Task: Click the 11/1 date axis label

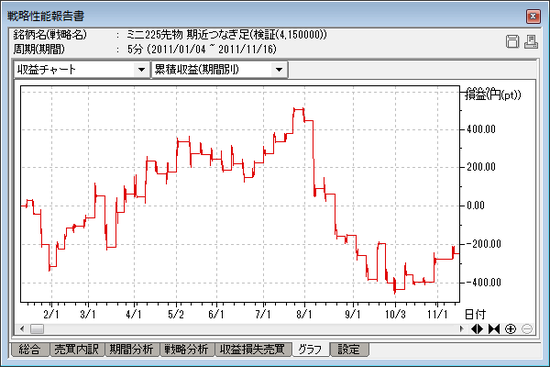Action: pos(437,314)
